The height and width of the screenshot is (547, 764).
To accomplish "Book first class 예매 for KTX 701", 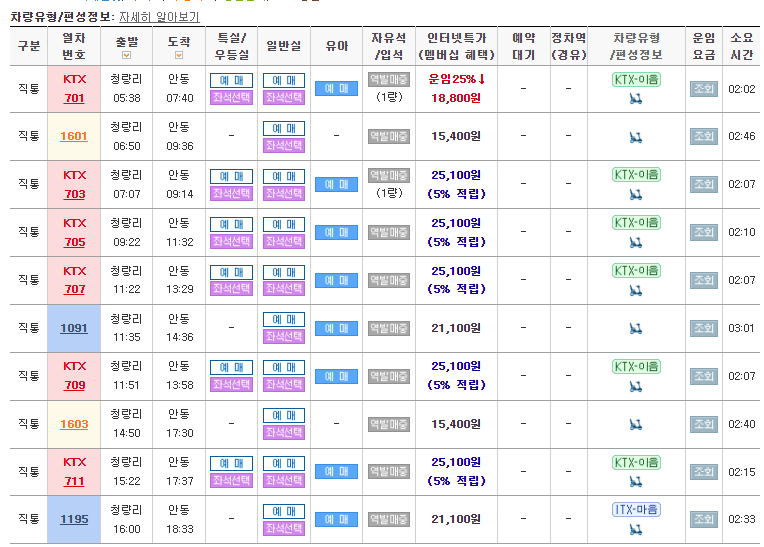I will pyautogui.click(x=231, y=80).
